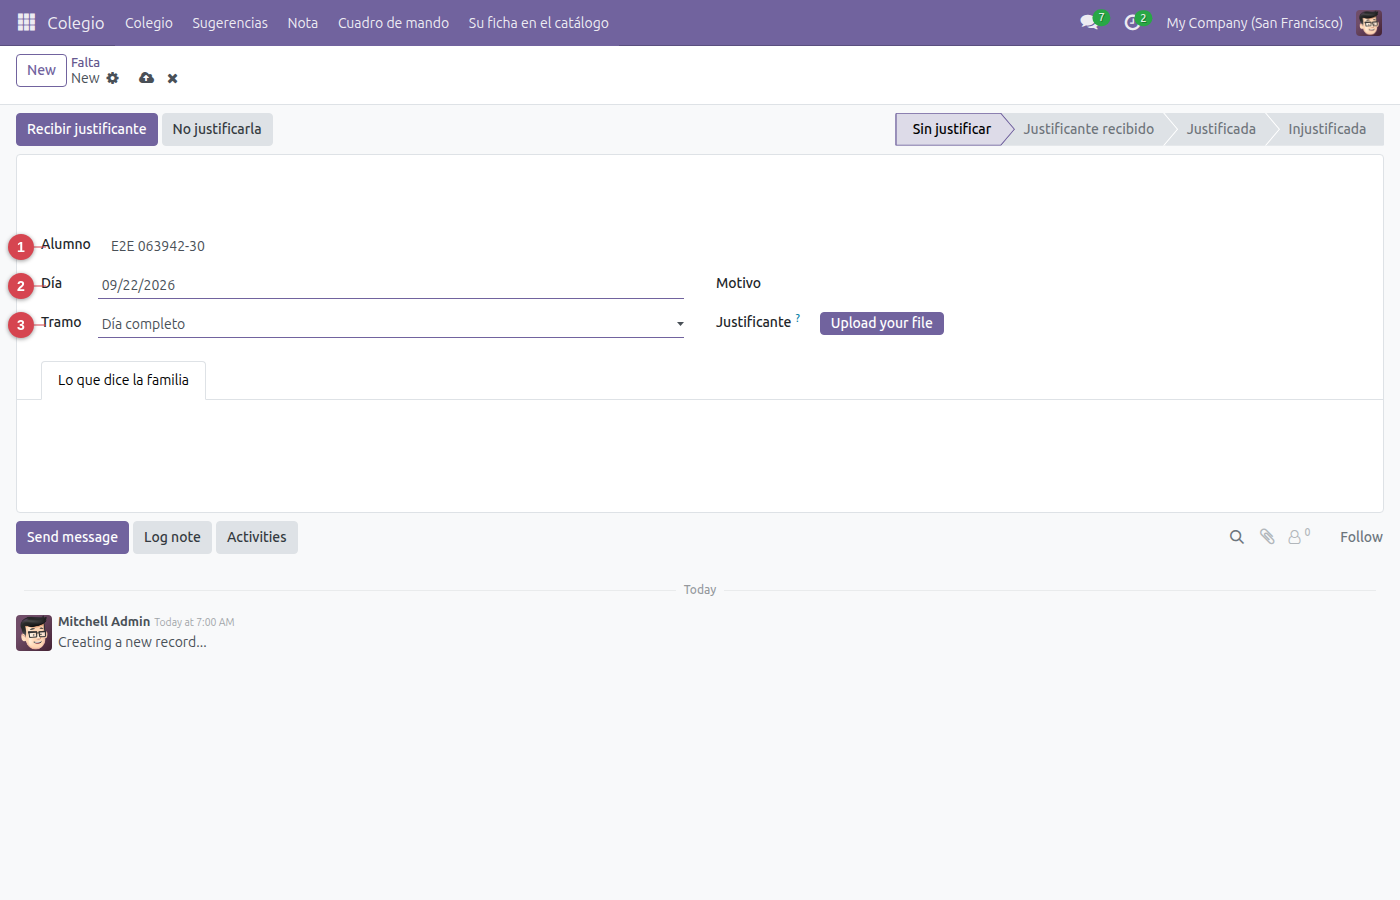Expand the Tramo dropdown

(391, 324)
